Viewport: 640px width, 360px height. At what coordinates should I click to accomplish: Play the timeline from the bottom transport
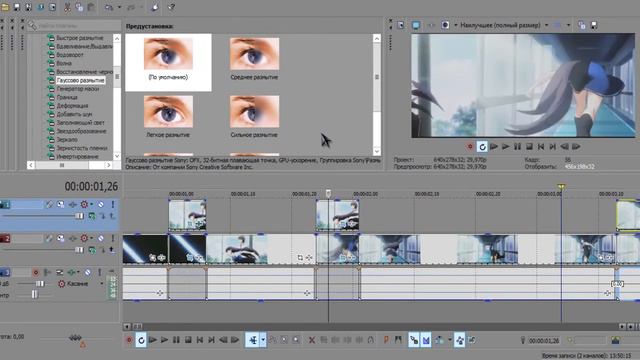[x=164, y=340]
